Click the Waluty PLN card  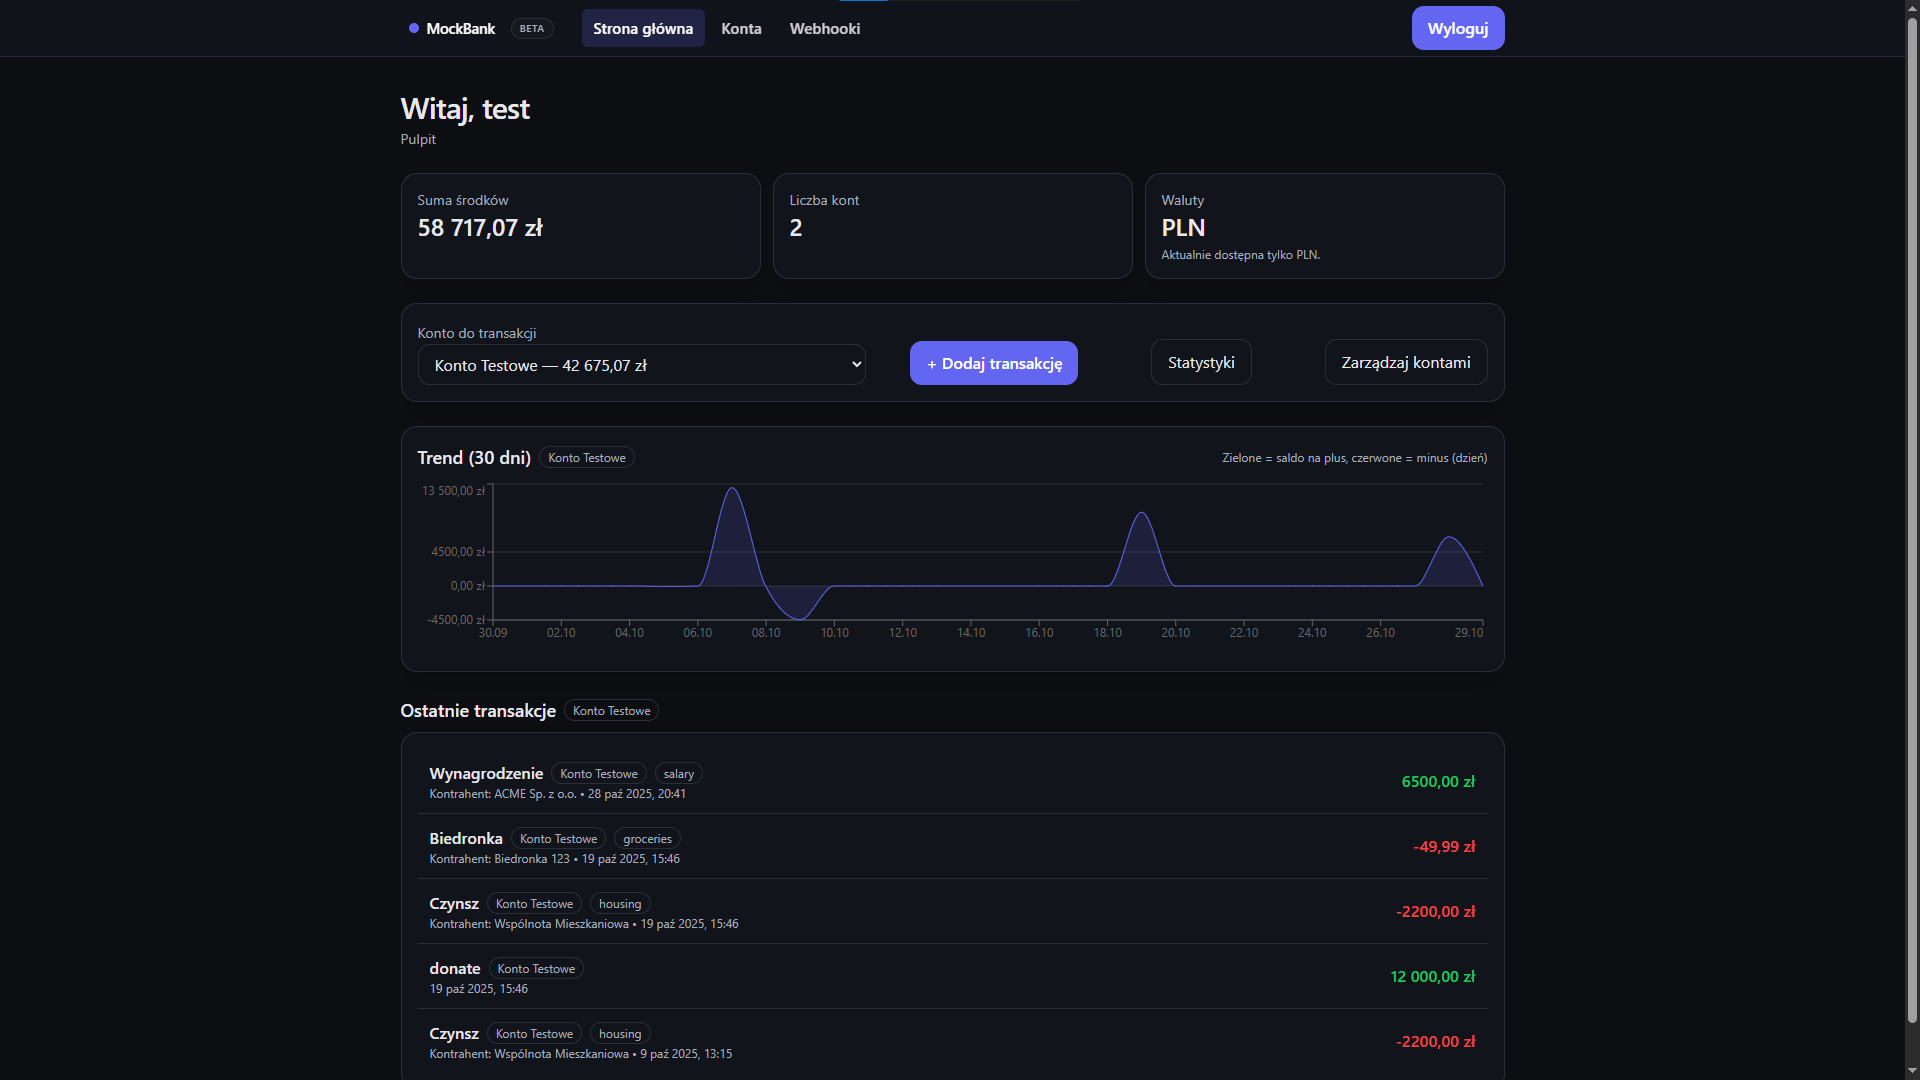(1324, 226)
